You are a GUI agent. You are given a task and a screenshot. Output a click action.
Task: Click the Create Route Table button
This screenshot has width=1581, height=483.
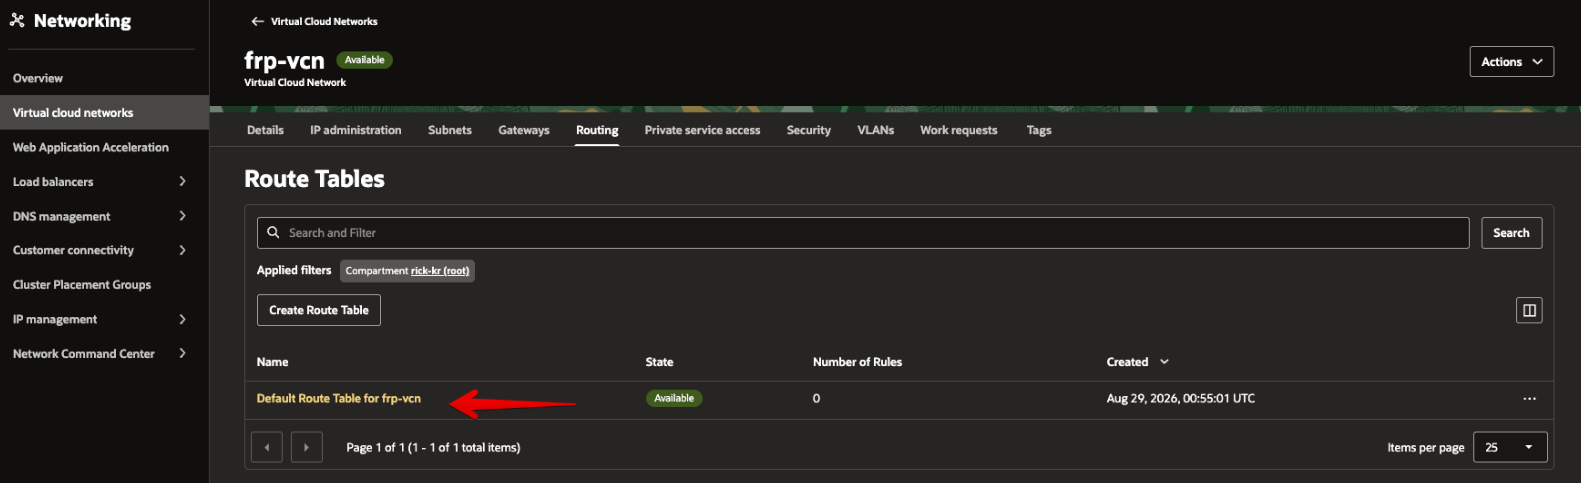click(x=319, y=310)
